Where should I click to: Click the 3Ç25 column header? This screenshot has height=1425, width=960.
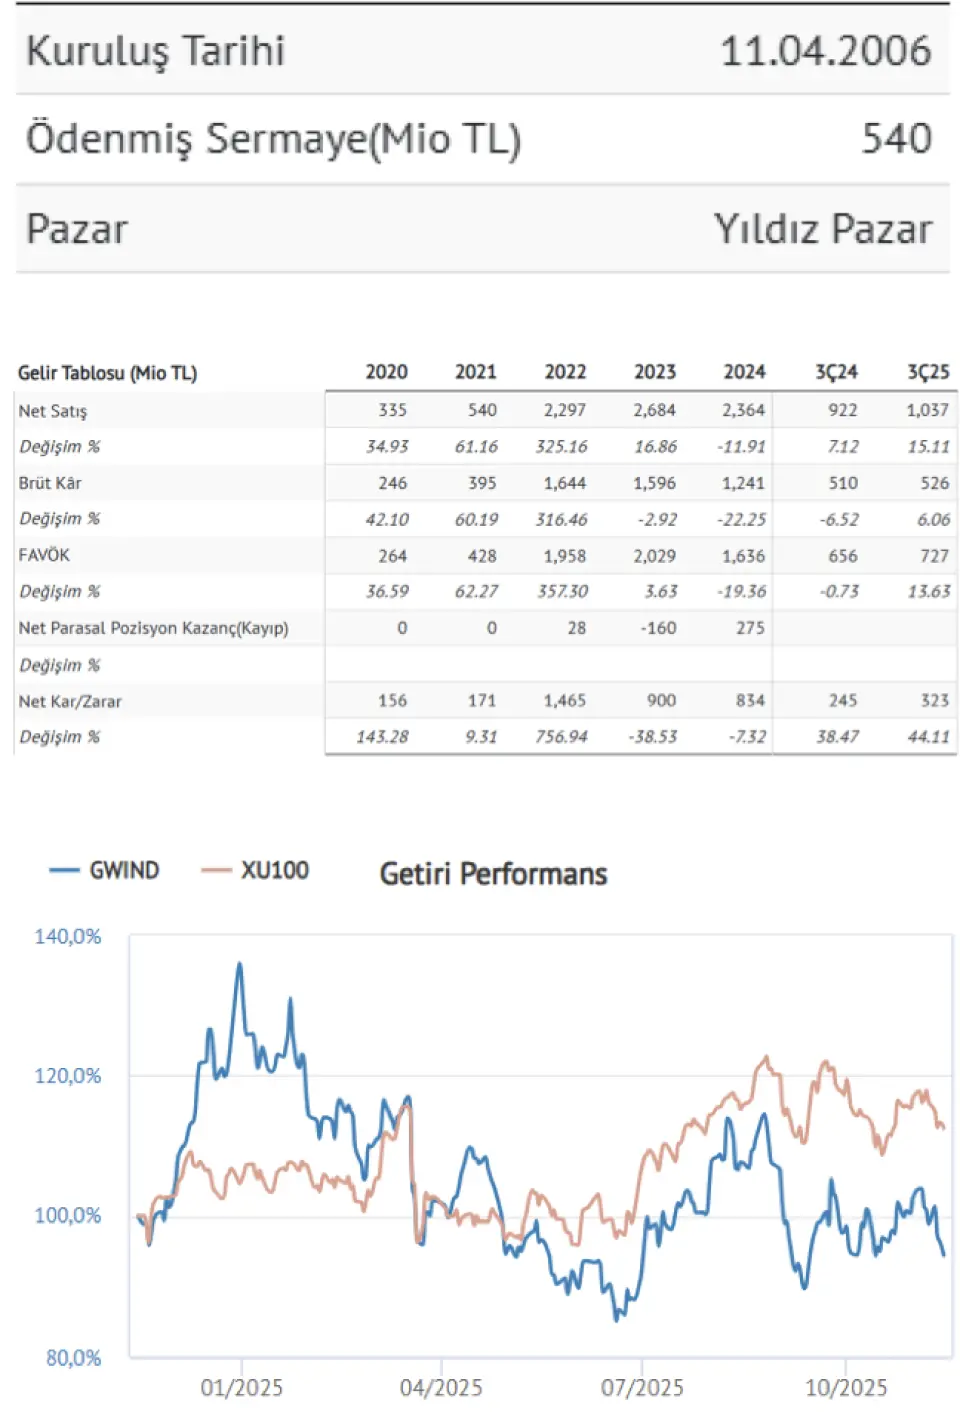tap(928, 372)
